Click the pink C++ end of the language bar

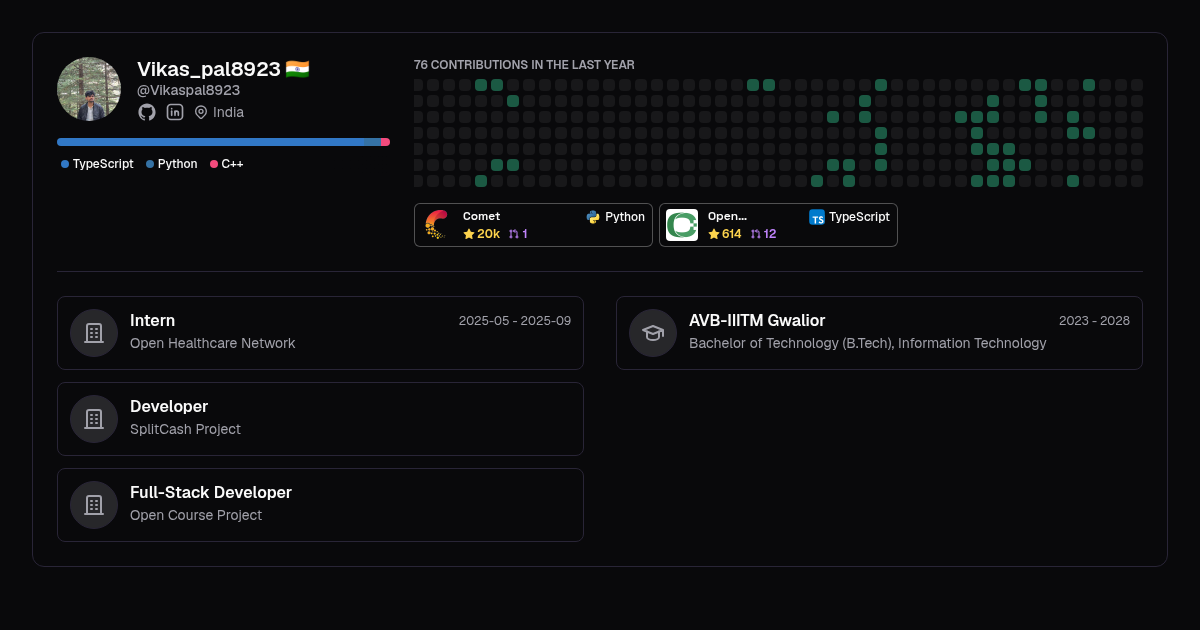tap(386, 142)
